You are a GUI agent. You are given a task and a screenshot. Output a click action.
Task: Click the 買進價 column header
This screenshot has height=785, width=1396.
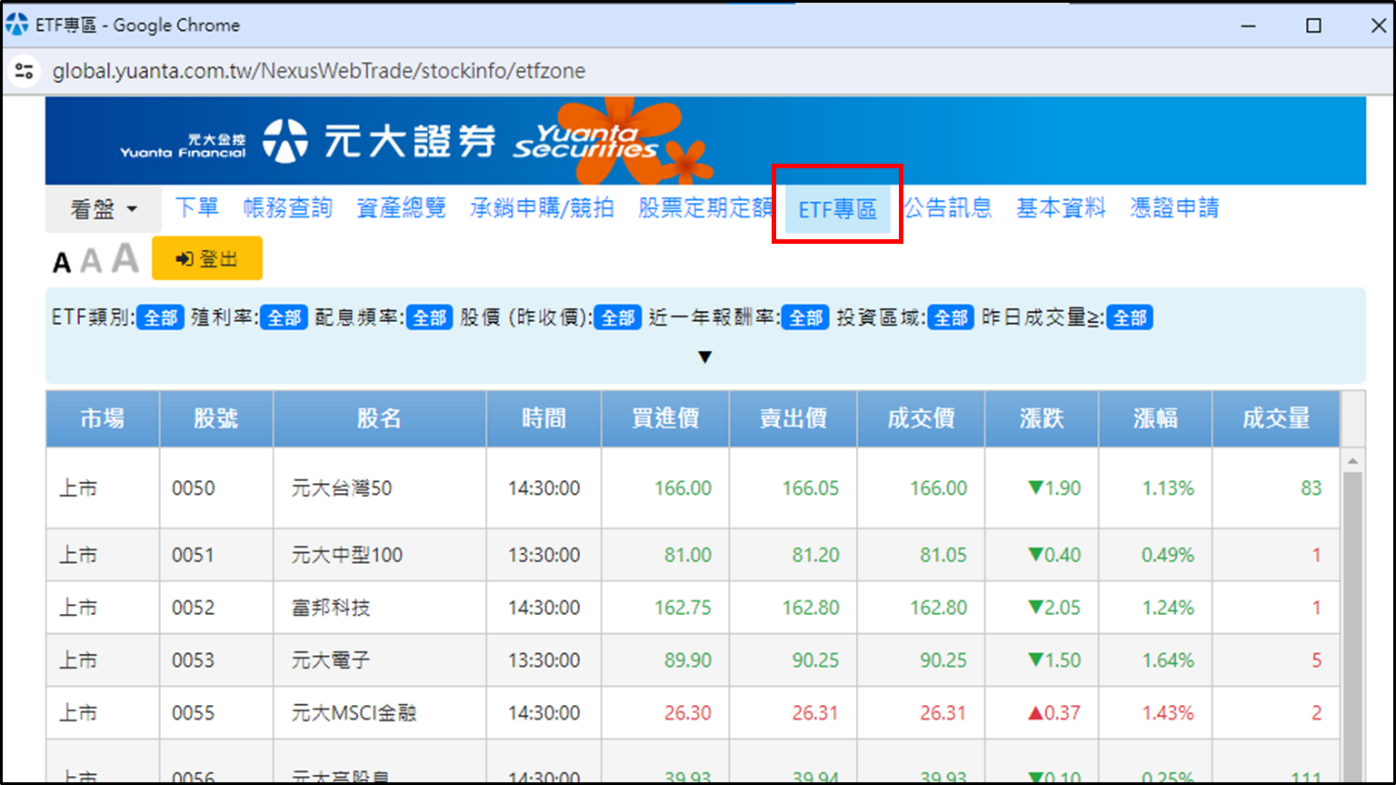[665, 419]
